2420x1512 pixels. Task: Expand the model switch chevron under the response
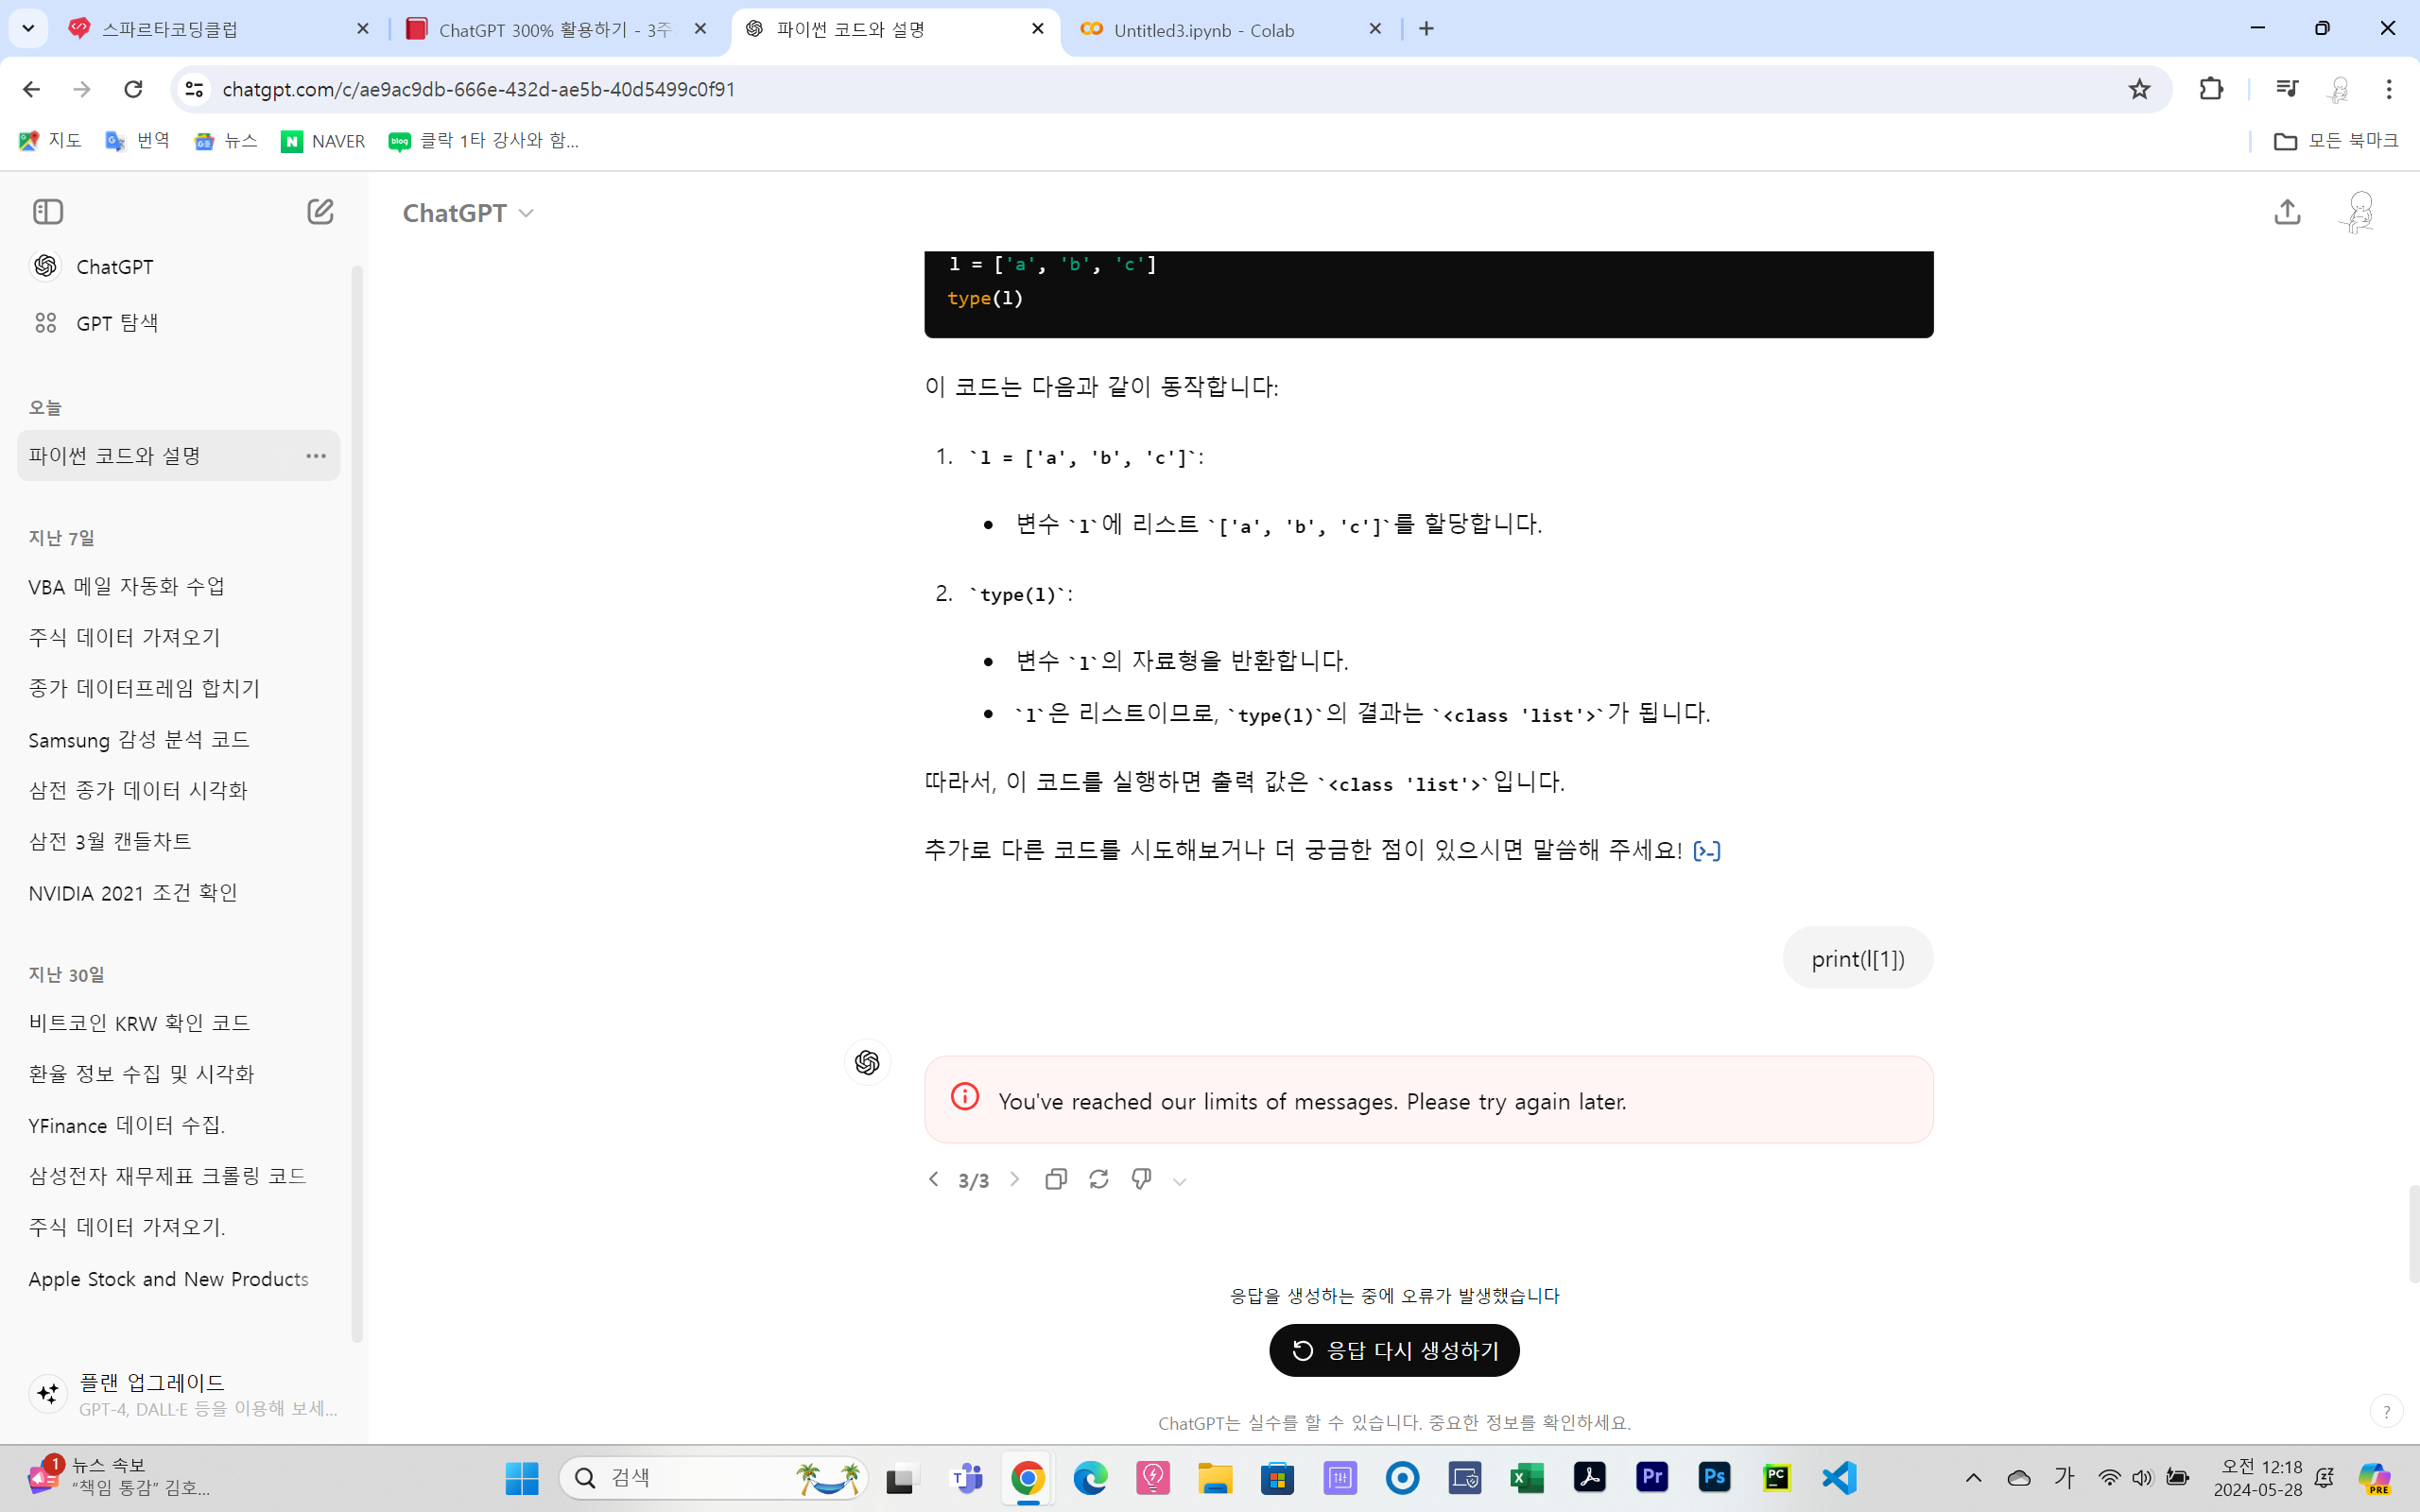coord(1180,1182)
